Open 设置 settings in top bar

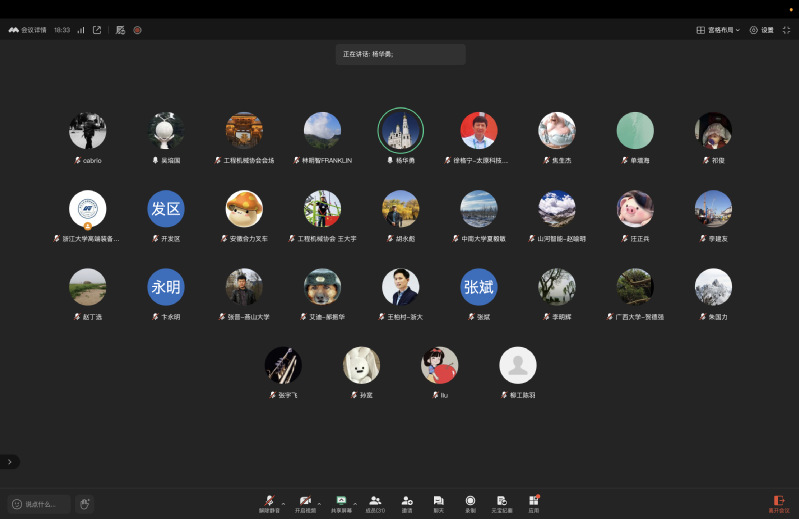761,30
